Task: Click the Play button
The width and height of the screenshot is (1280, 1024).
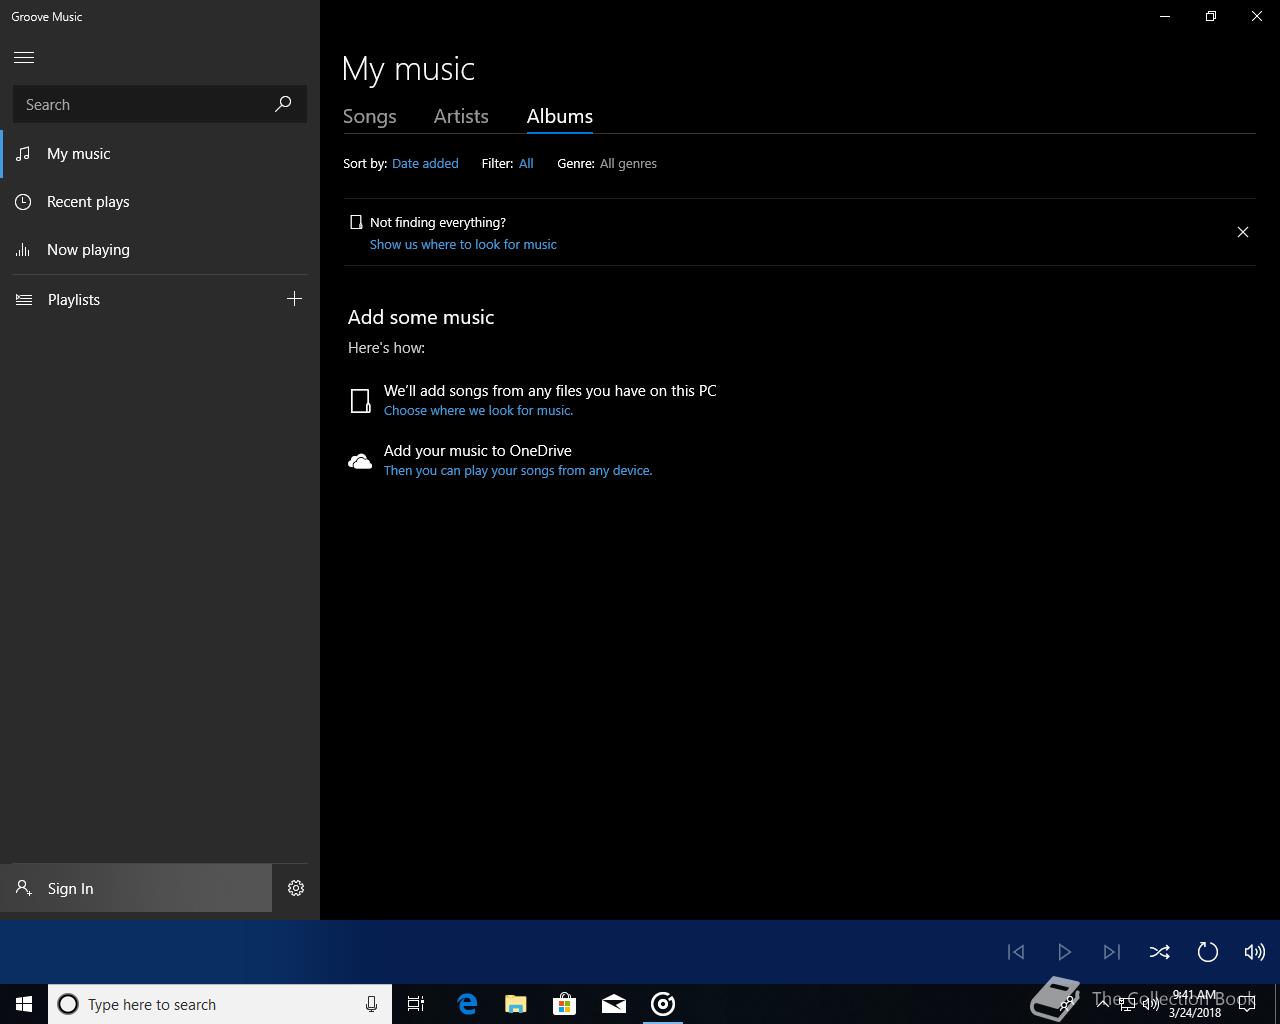Action: 1064,952
